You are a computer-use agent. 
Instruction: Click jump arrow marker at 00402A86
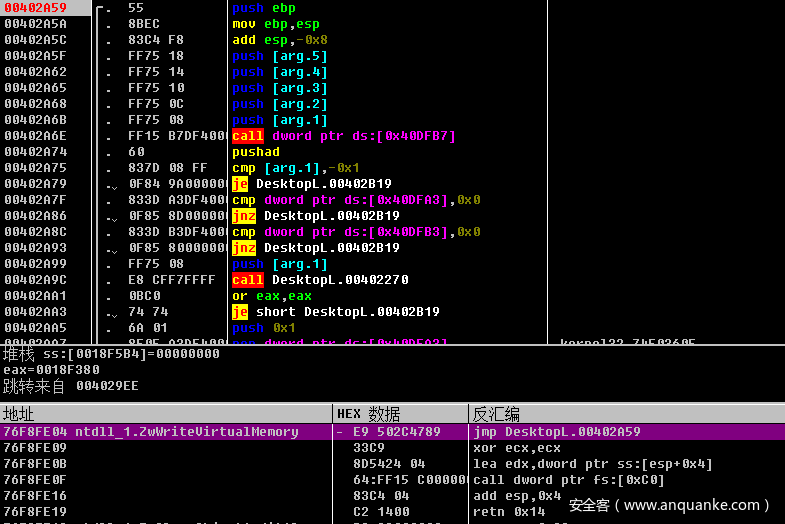[113, 216]
